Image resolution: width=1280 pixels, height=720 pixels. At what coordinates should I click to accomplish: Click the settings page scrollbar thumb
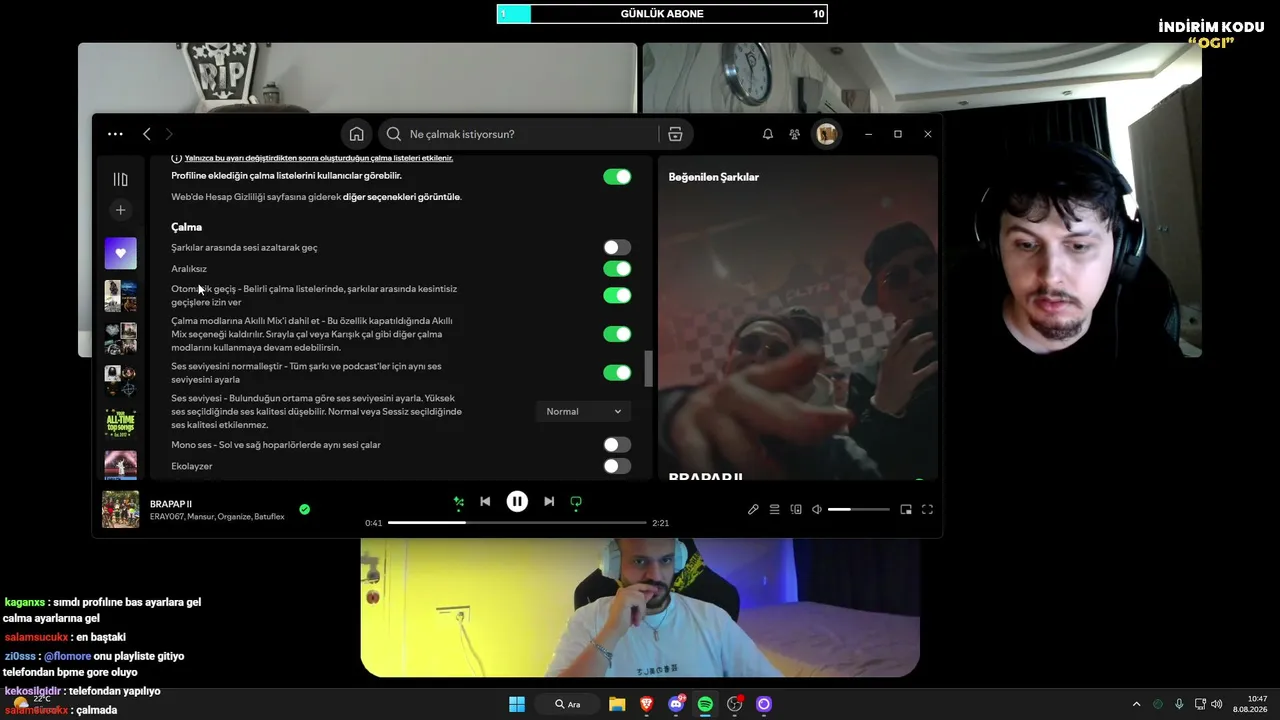[x=648, y=368]
